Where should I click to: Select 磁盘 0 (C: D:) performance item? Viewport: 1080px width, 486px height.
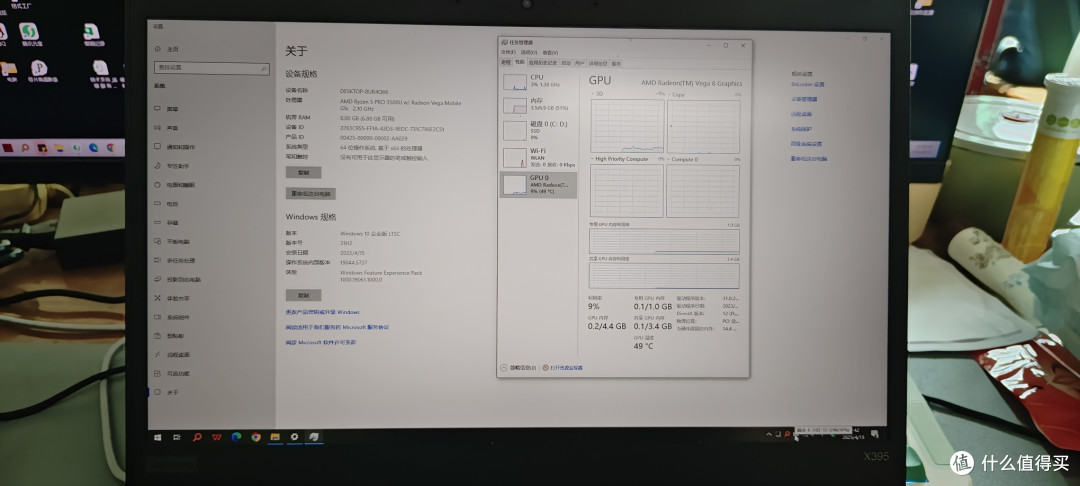tap(539, 130)
